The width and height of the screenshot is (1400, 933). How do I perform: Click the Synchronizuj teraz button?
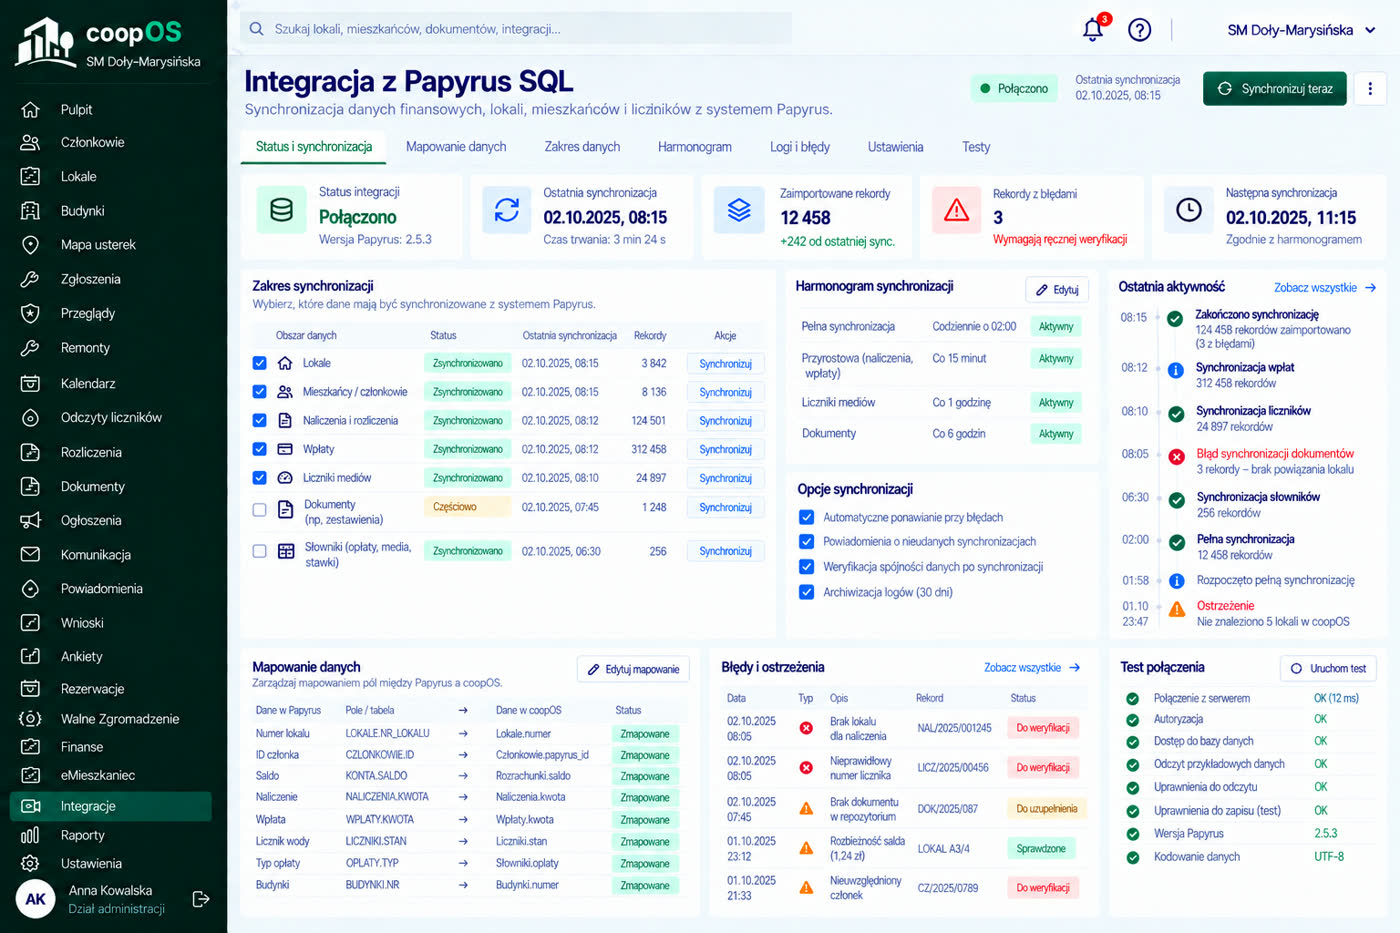(1275, 89)
